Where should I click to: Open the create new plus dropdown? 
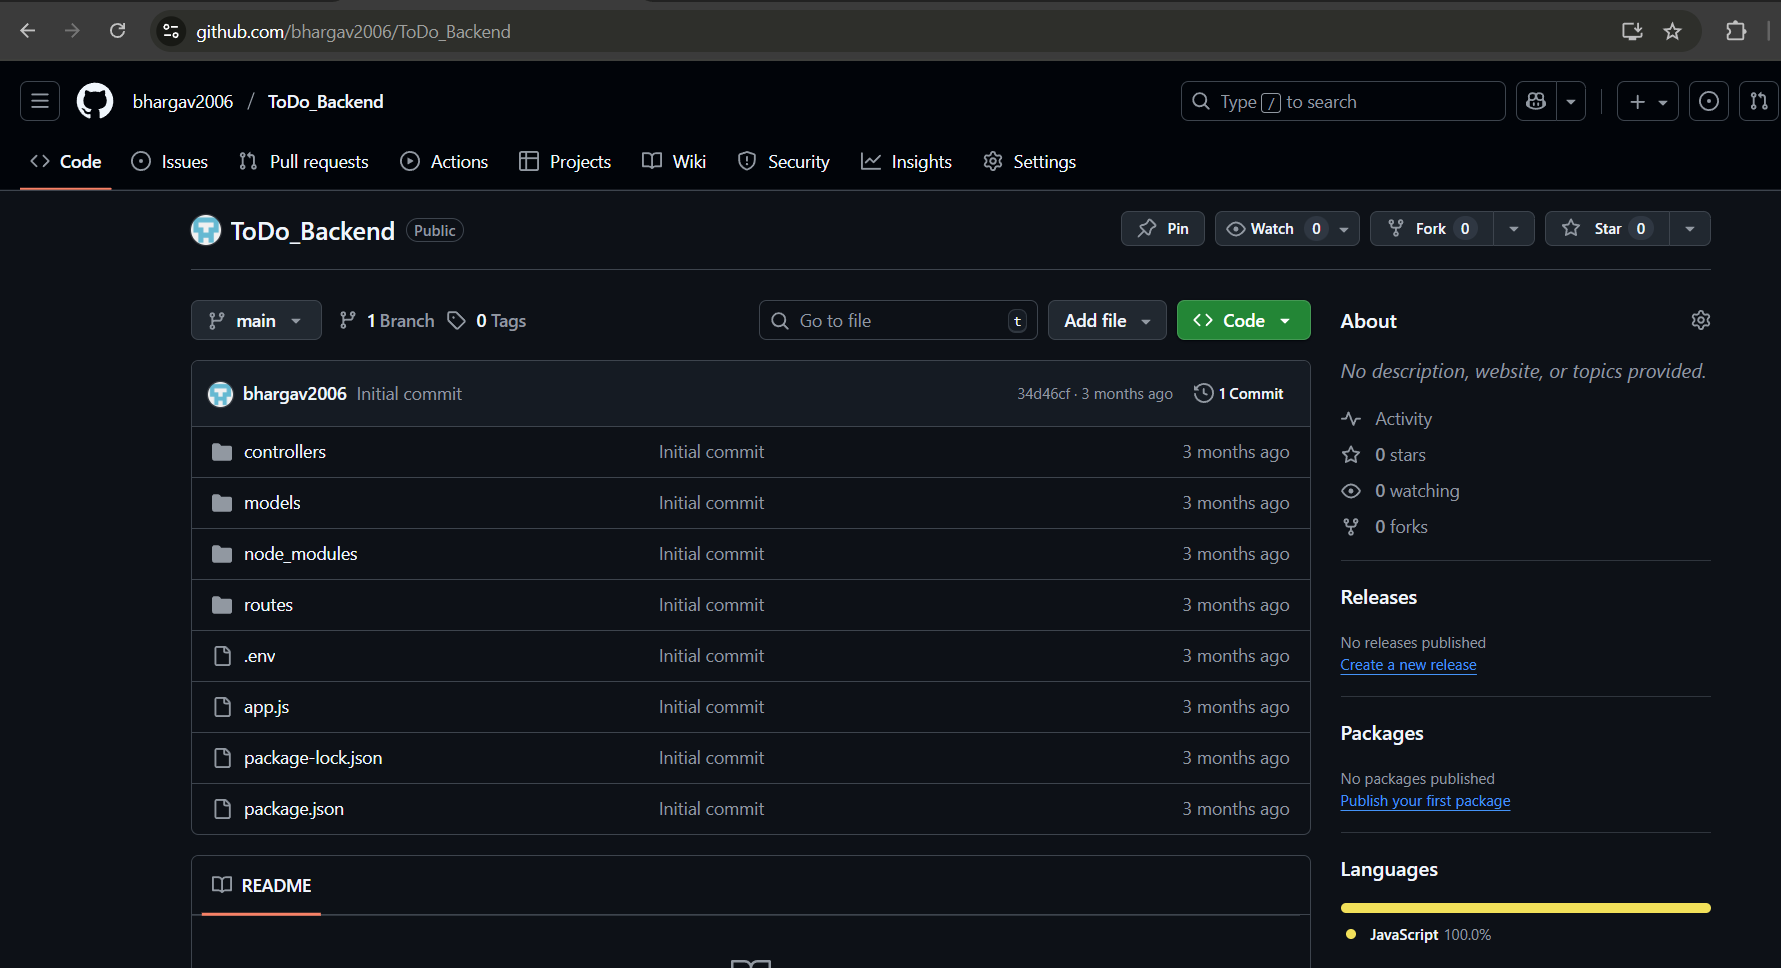click(x=1647, y=101)
